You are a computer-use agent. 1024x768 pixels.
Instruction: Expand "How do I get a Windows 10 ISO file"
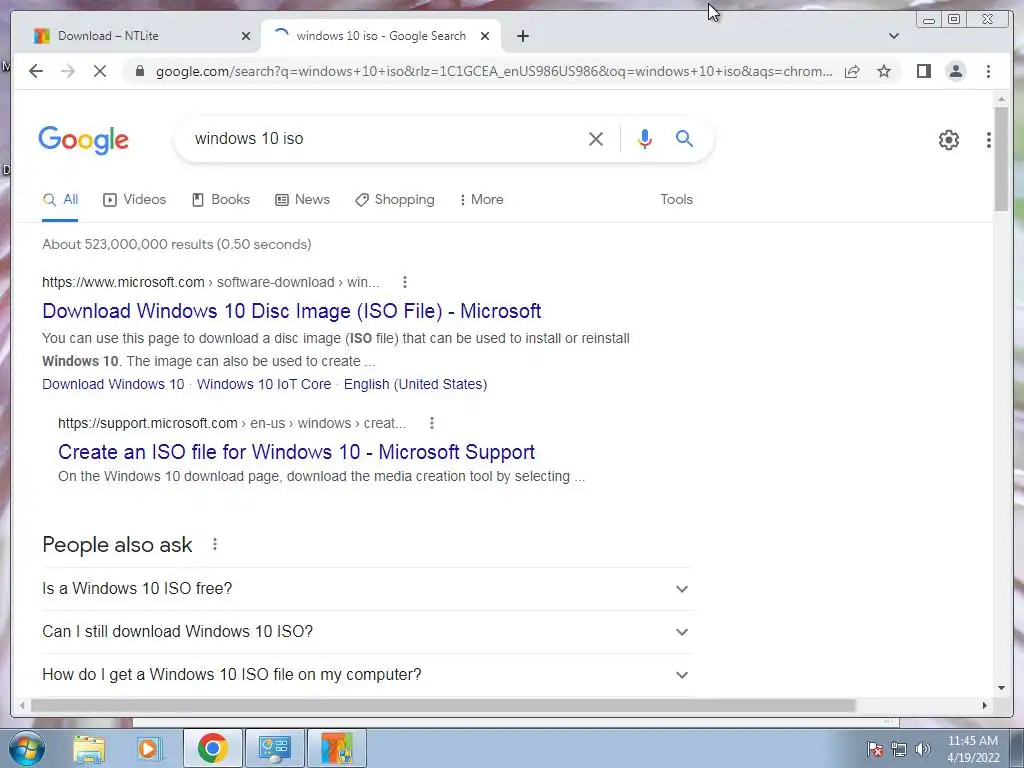point(366,675)
